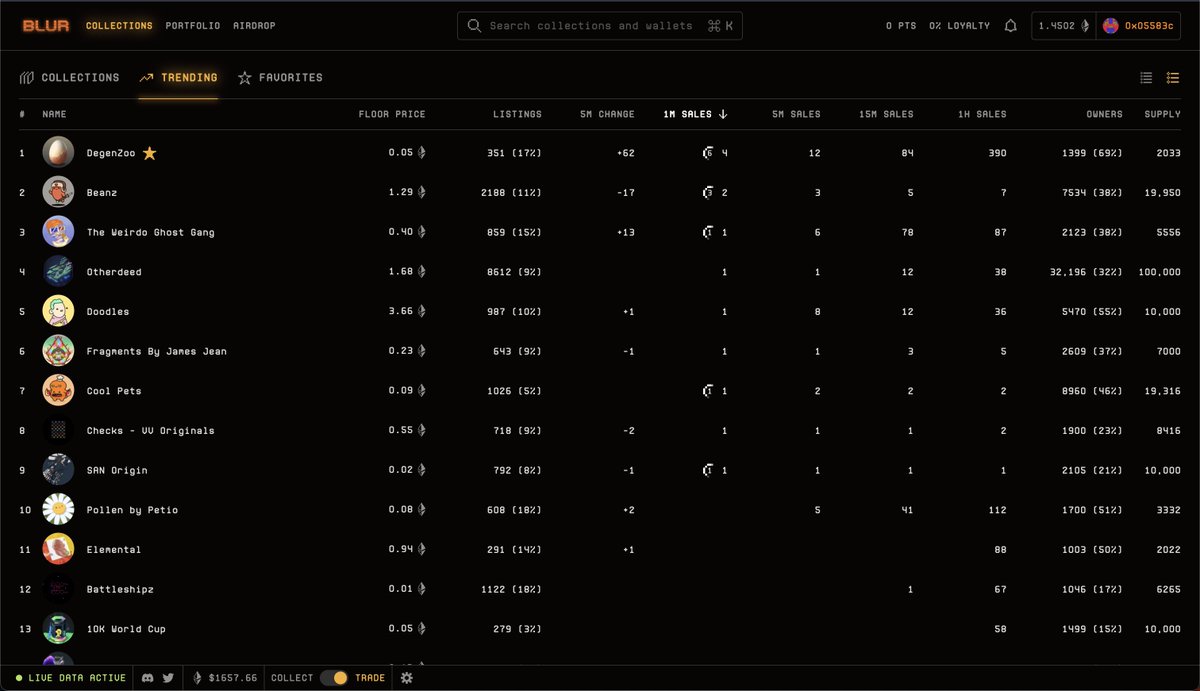Sort by Owners column
This screenshot has height=691, width=1200.
[1104, 114]
